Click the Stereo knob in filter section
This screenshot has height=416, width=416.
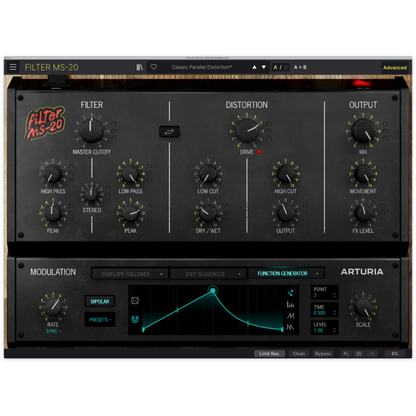point(91,194)
